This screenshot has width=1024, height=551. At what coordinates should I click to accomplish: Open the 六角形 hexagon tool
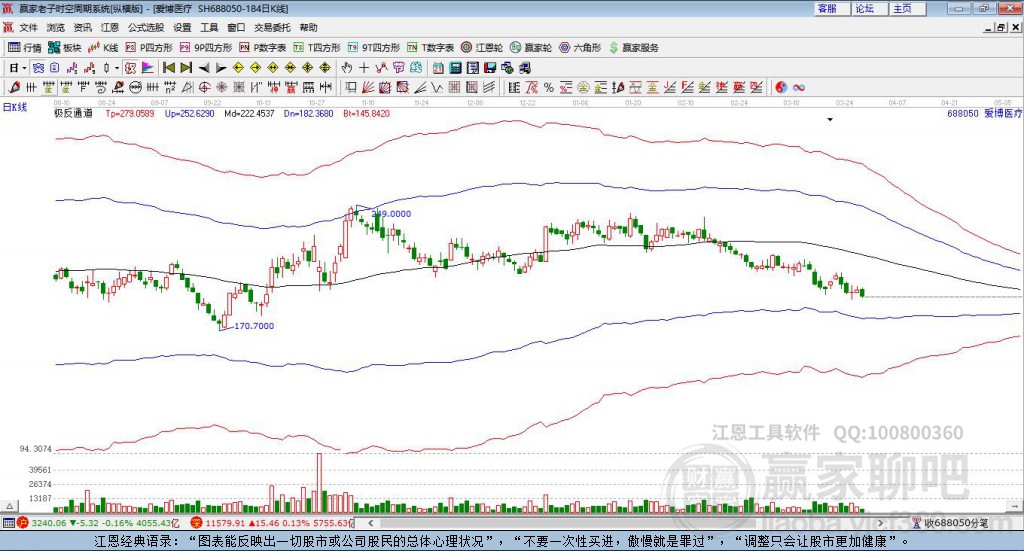pos(580,48)
